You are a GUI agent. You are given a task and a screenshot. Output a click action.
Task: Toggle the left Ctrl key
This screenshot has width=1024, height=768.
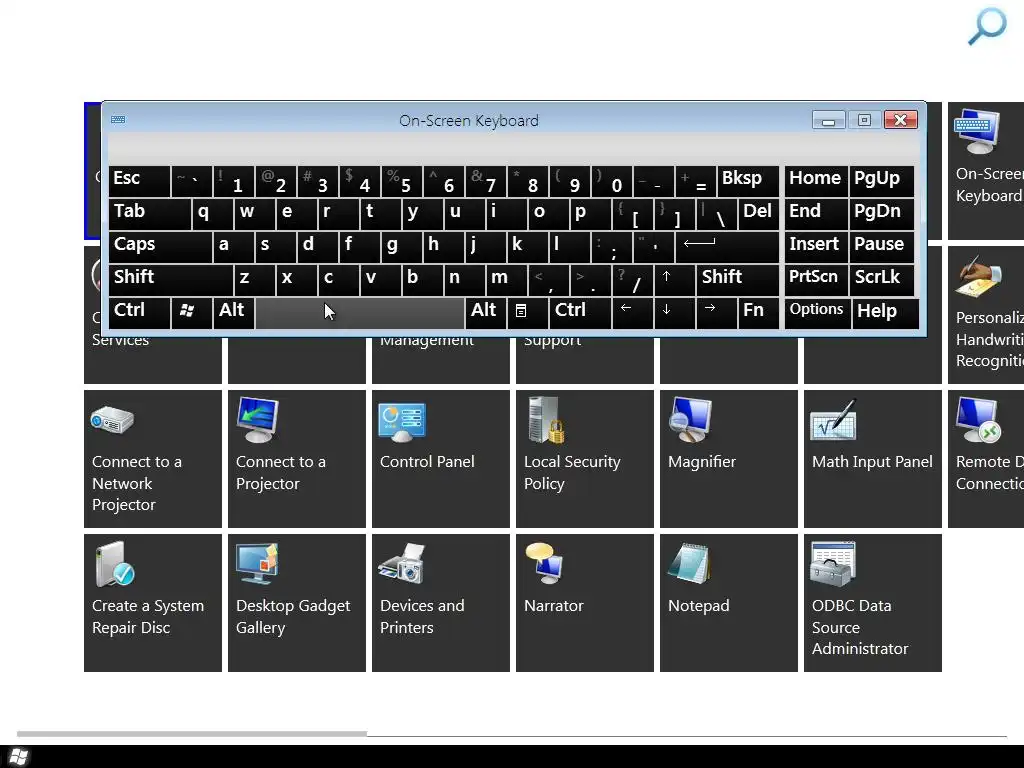point(139,313)
